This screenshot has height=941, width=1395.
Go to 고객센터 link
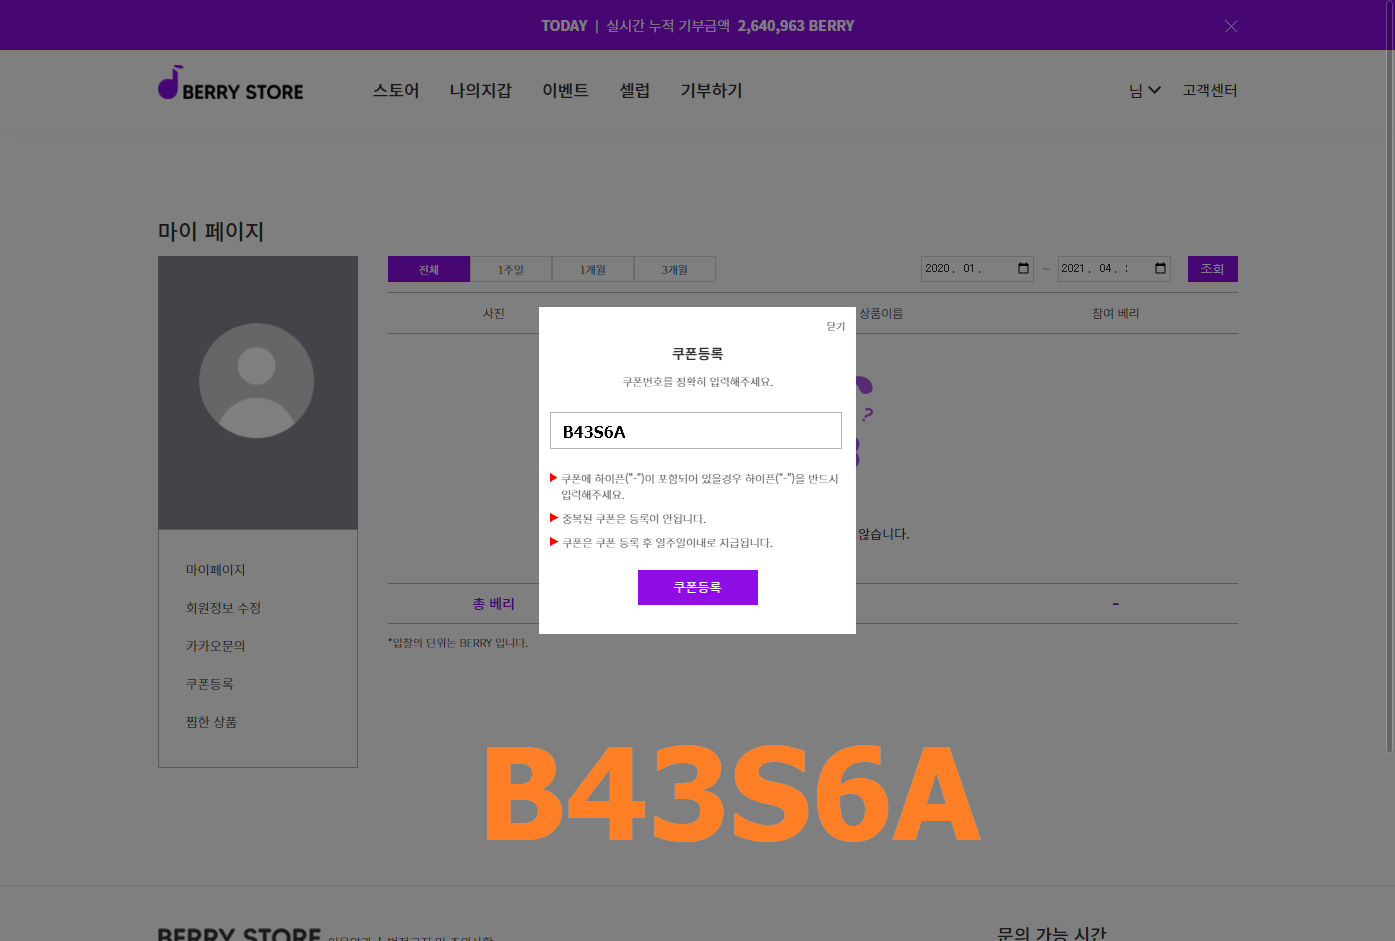(1210, 90)
